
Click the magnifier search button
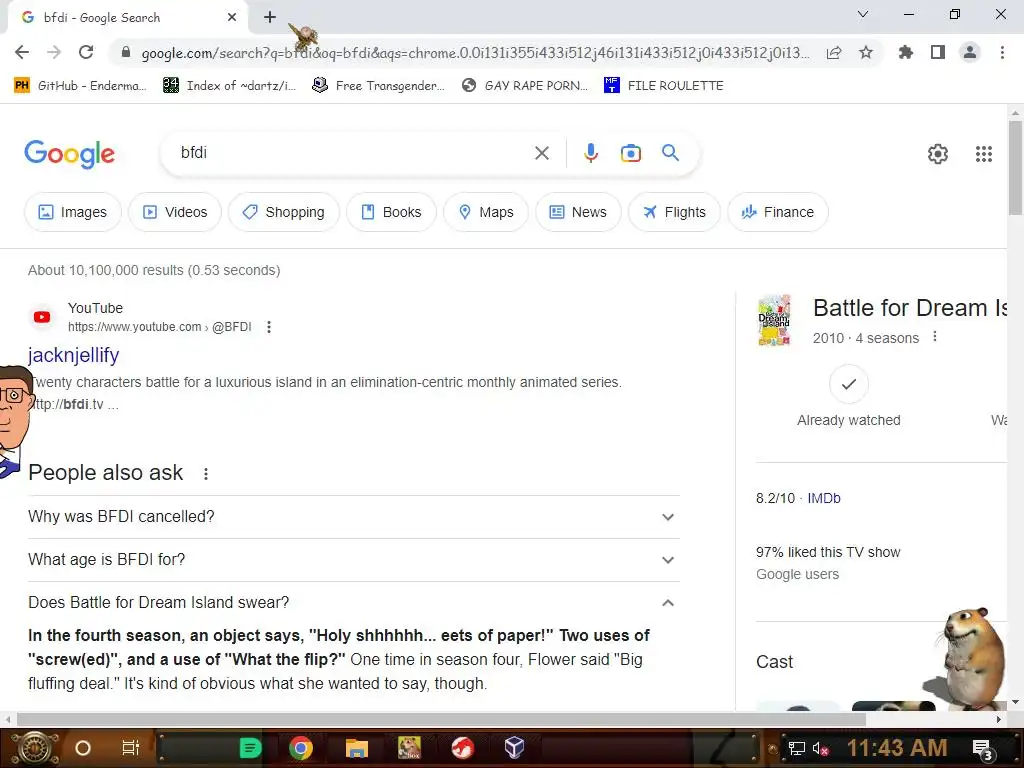pos(670,153)
